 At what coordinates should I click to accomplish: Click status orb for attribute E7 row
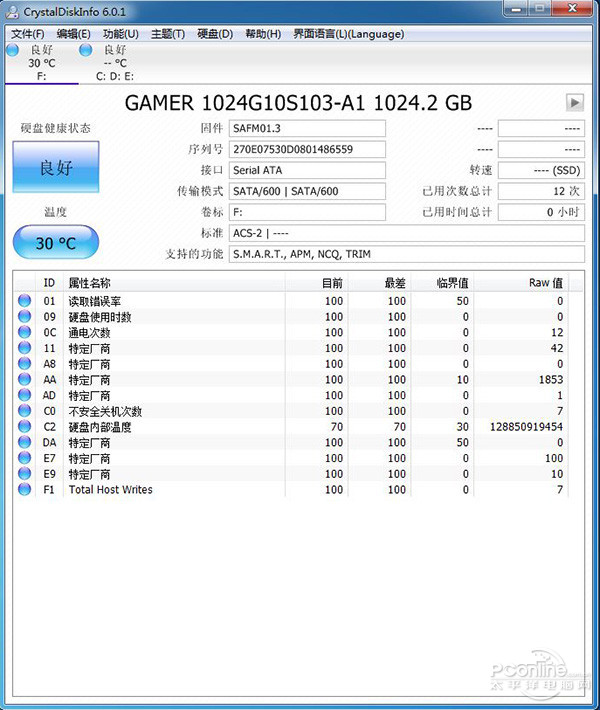click(24, 458)
